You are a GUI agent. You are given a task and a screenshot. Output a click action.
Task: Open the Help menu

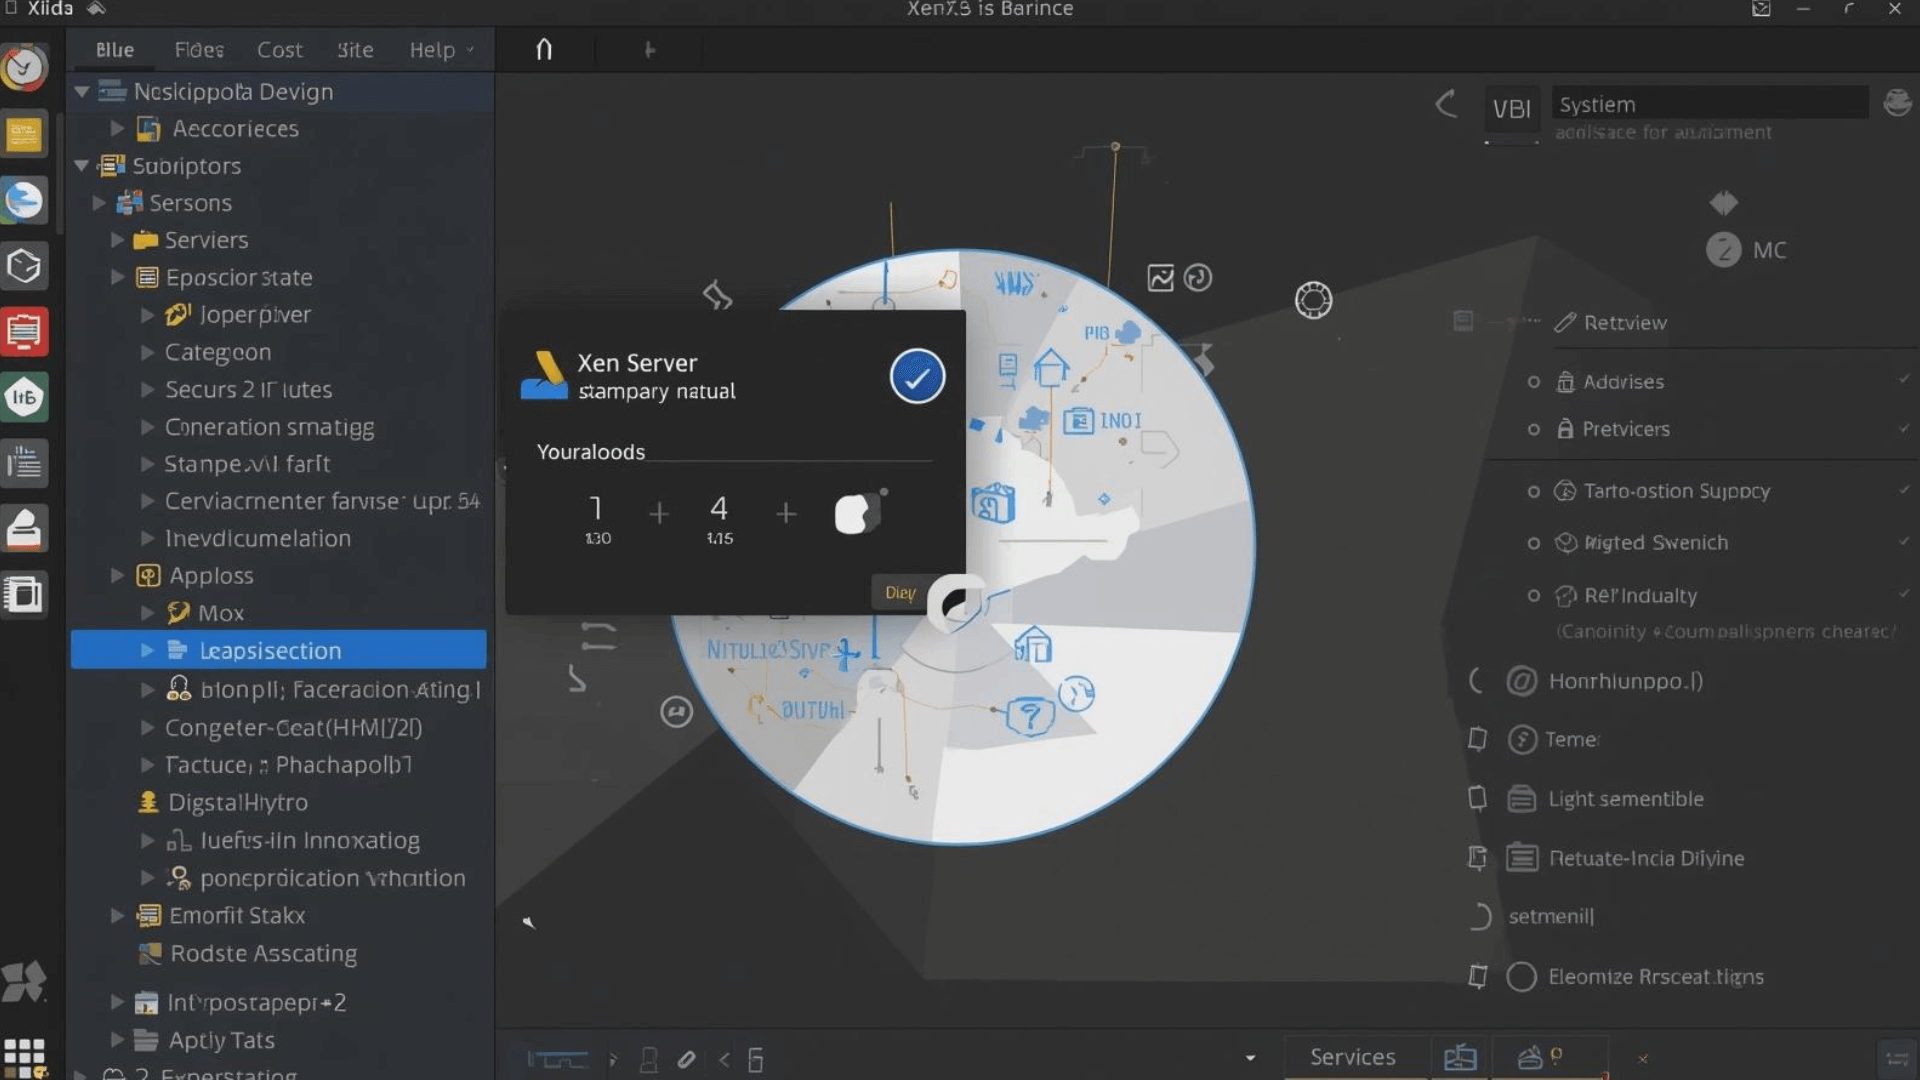tap(432, 50)
